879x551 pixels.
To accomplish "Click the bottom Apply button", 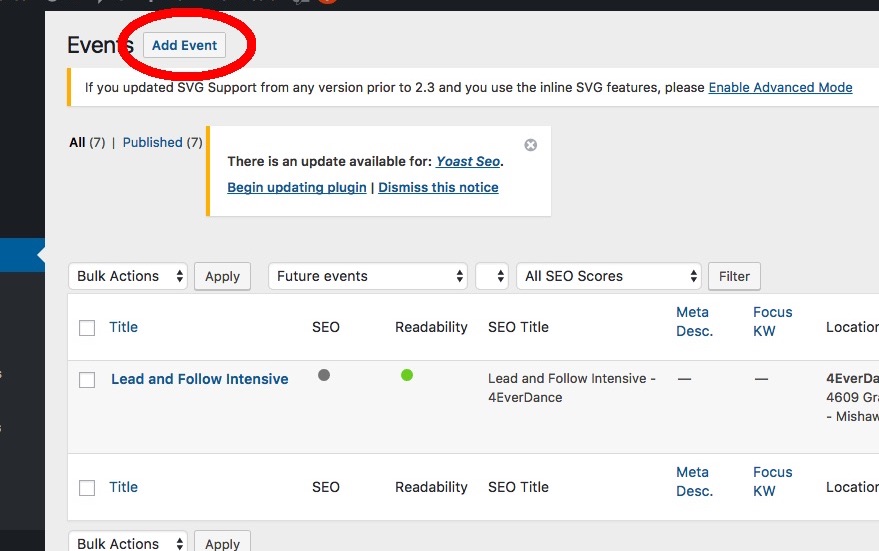I will (223, 543).
